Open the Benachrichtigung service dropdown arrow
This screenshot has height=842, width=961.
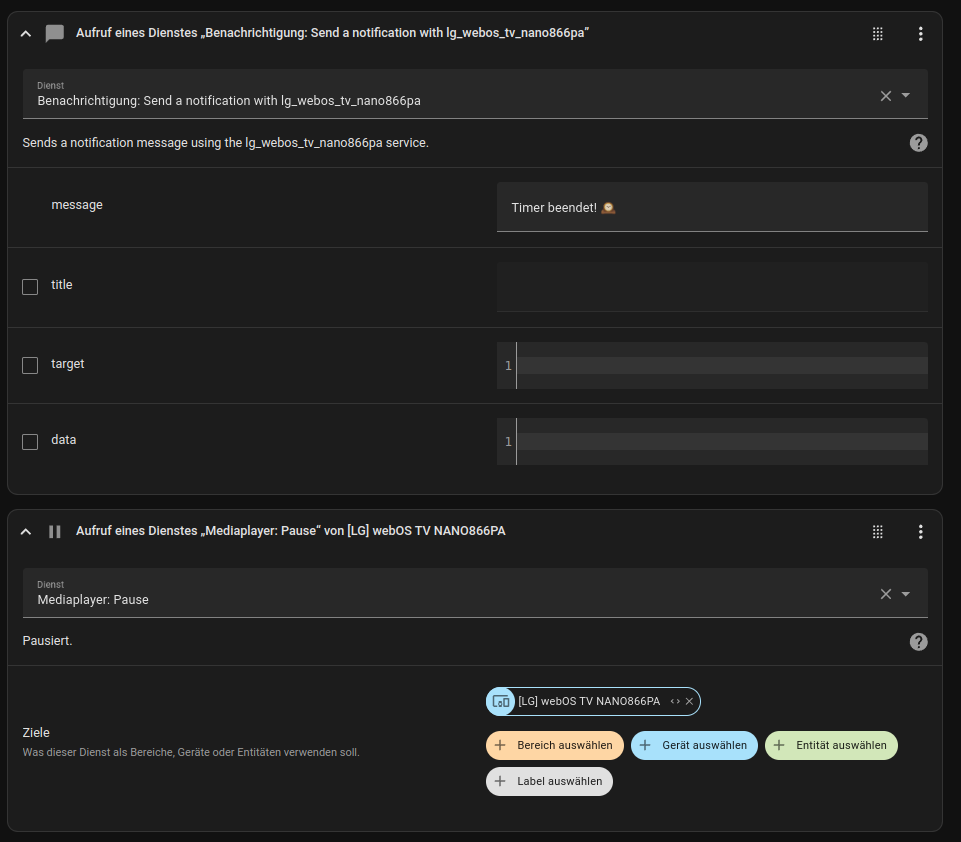(x=906, y=96)
